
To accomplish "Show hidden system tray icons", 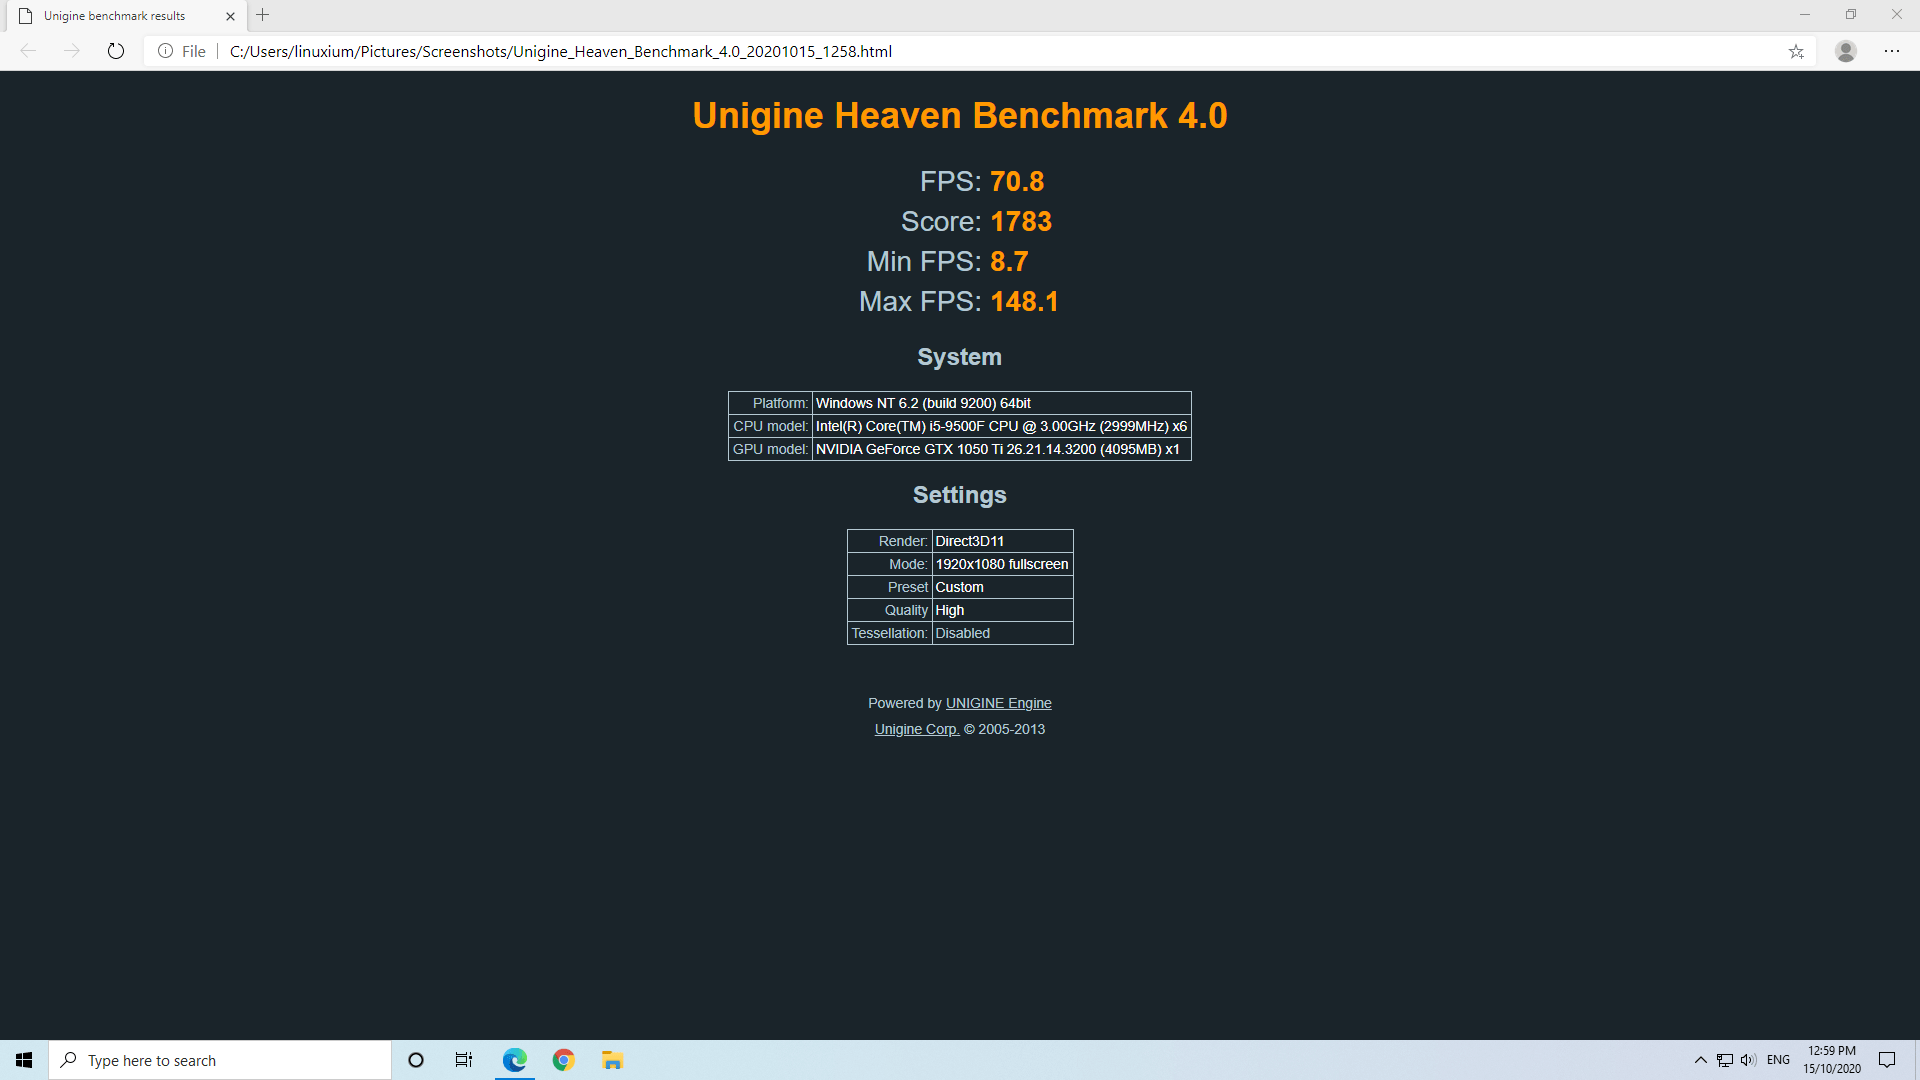I will (1701, 1060).
